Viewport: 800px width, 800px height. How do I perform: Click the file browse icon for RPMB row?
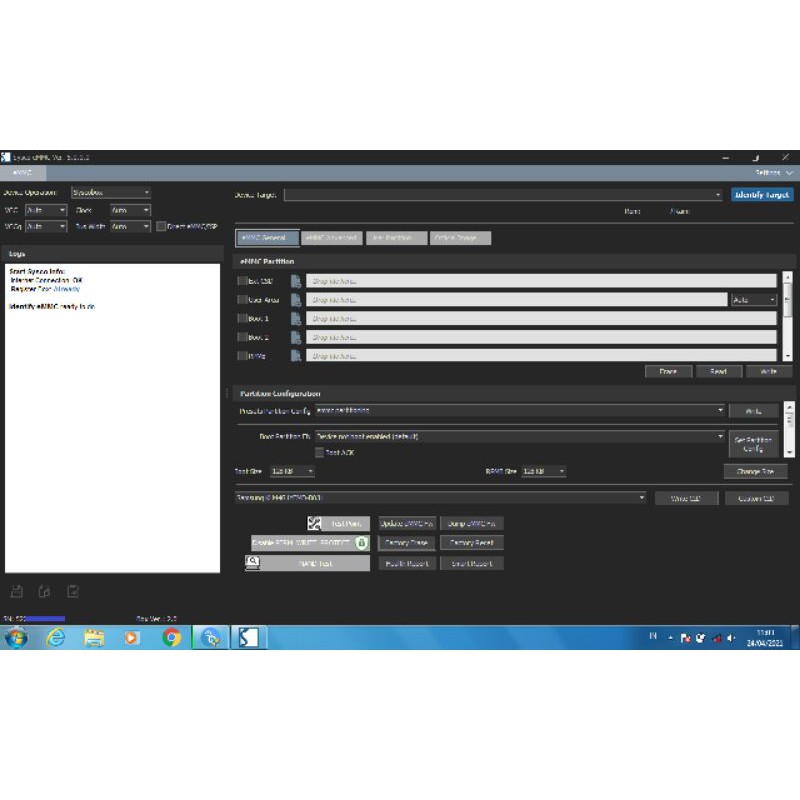(x=296, y=355)
